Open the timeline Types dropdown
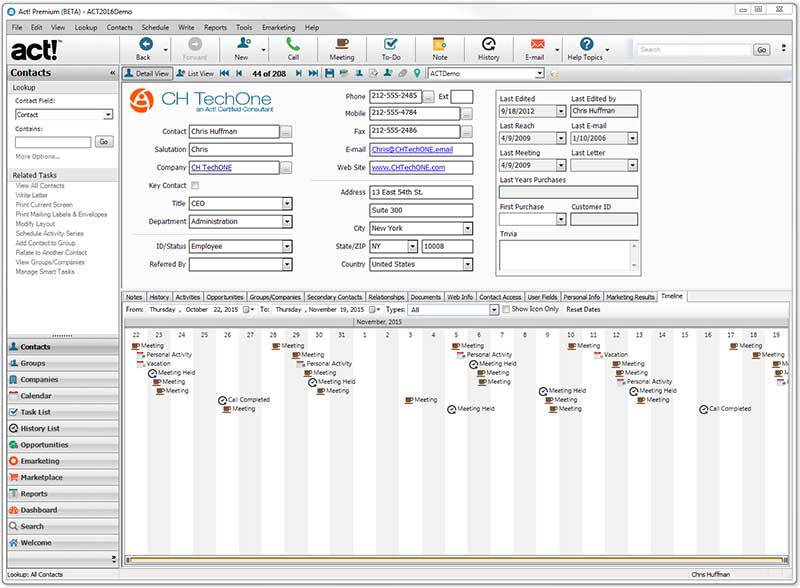This screenshot has height=588, width=800. pos(493,310)
